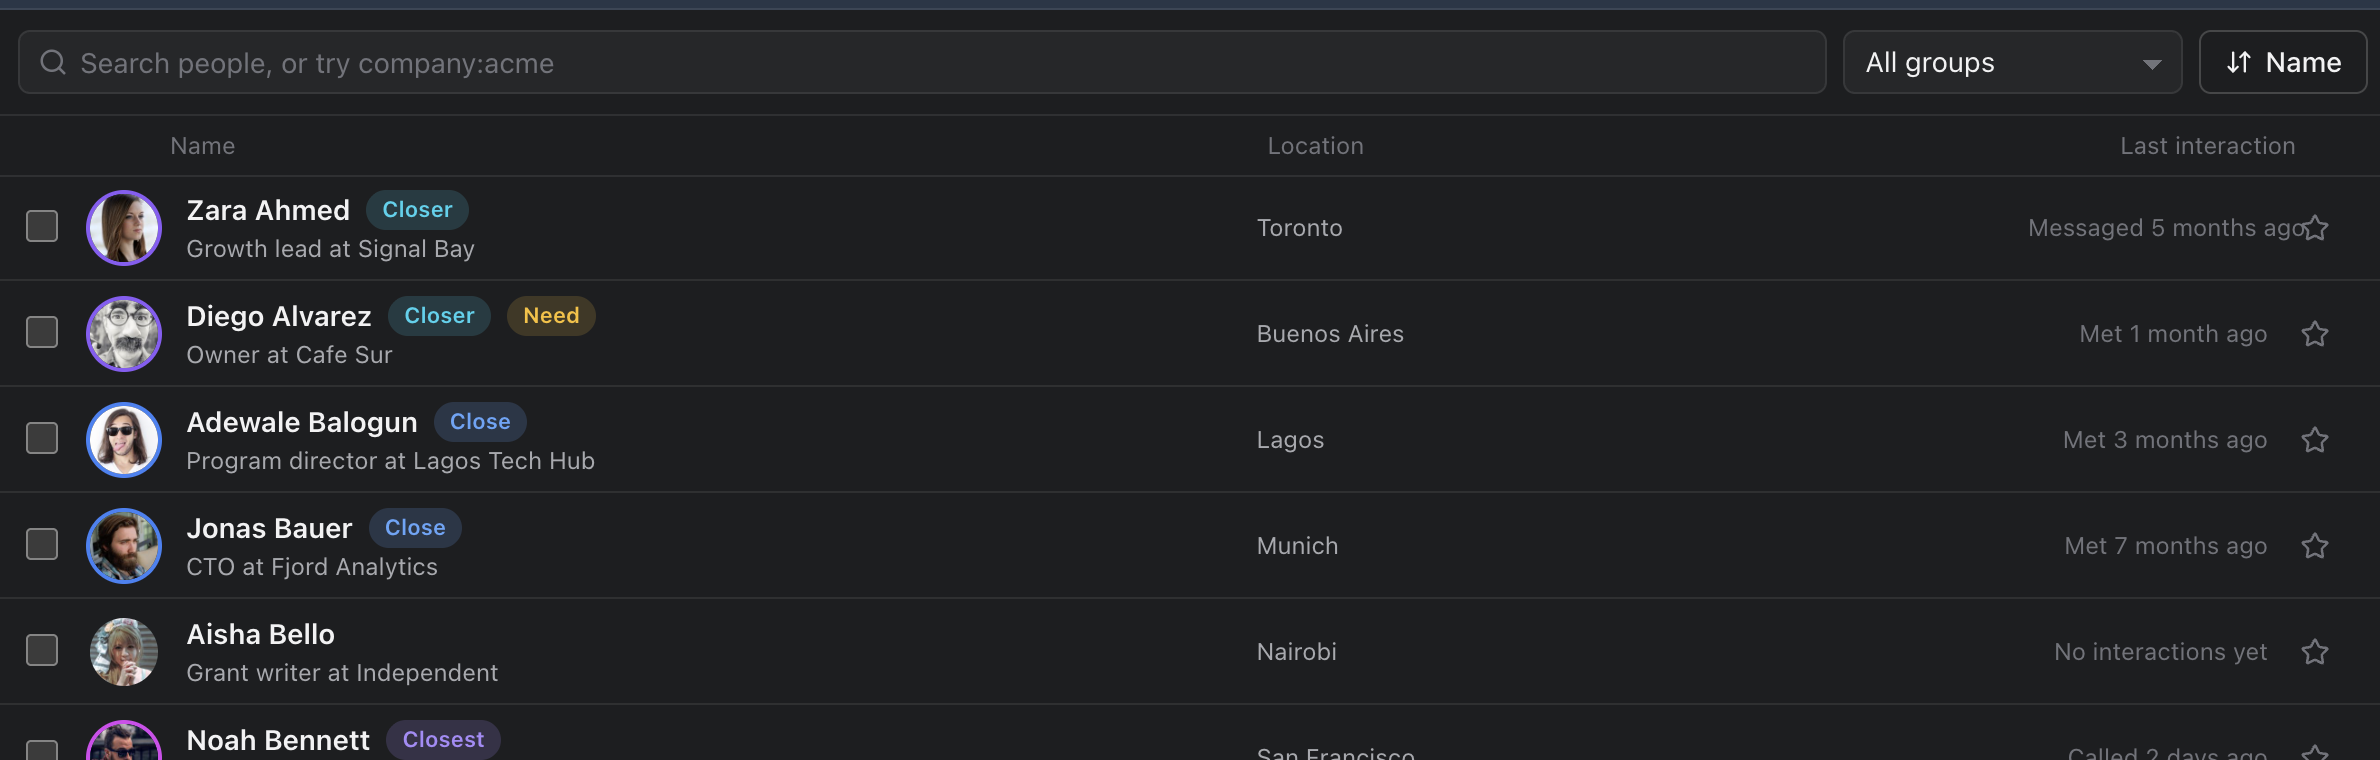Click Close tag on Jonas Bauer
The height and width of the screenshot is (760, 2380).
point(415,528)
